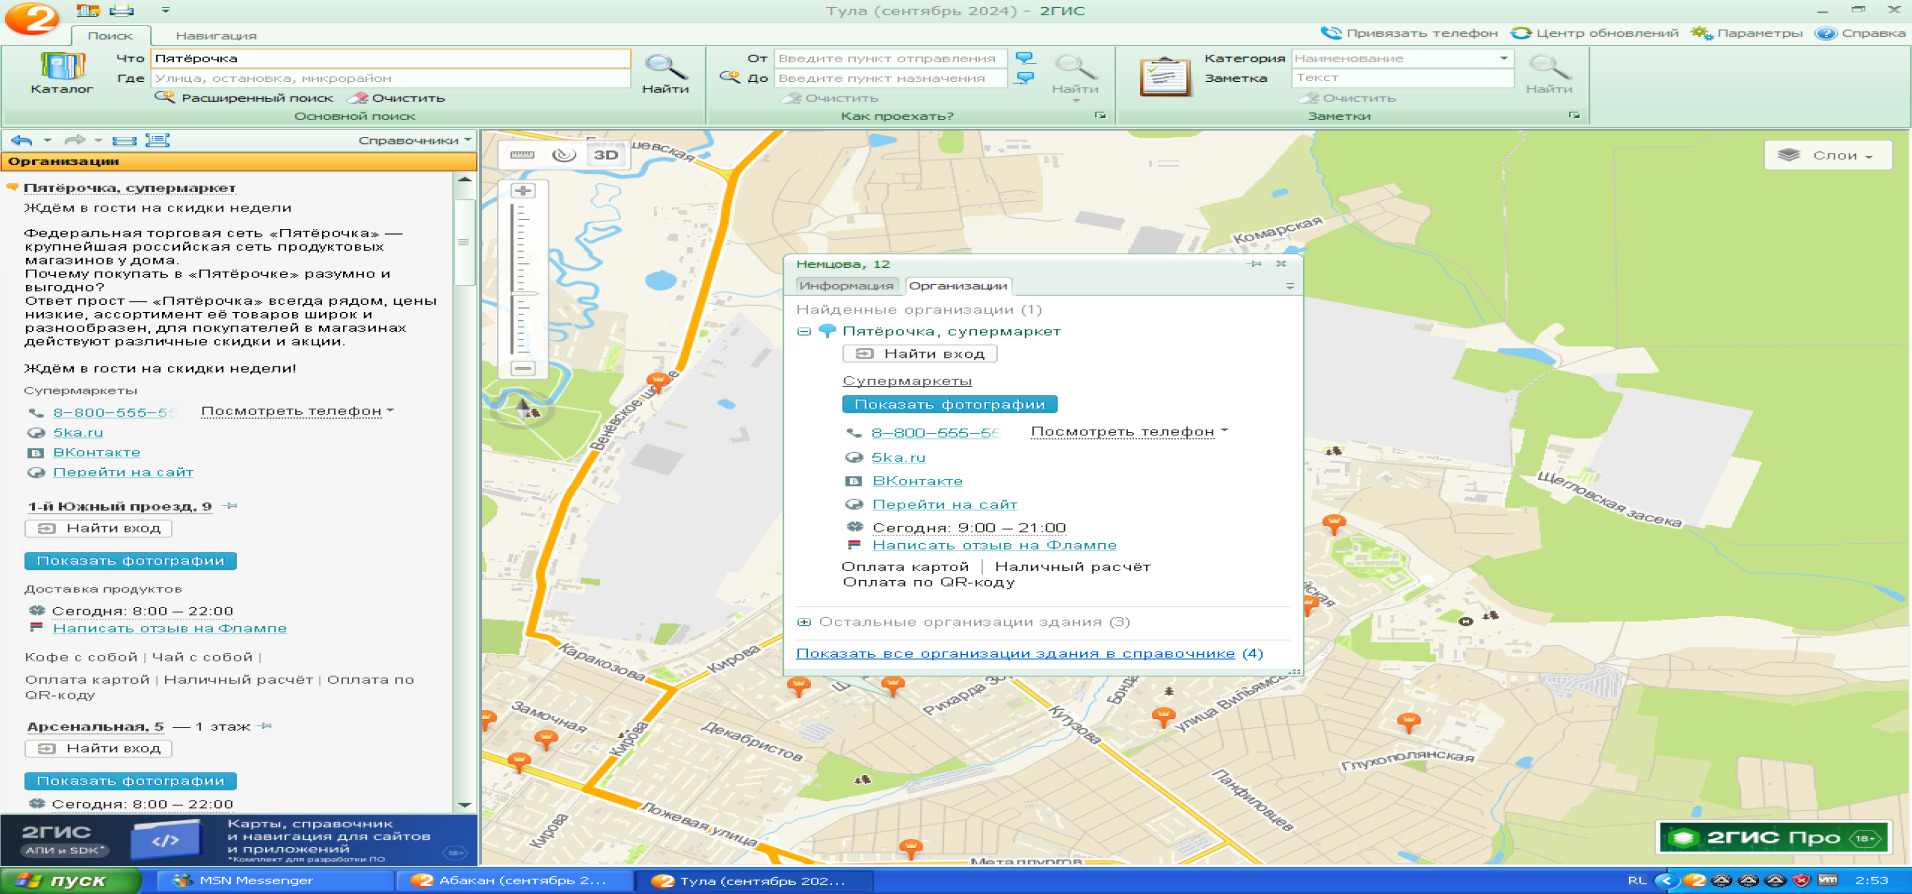
Task: Click the expand list view icon in results toolbar
Action: (x=157, y=140)
